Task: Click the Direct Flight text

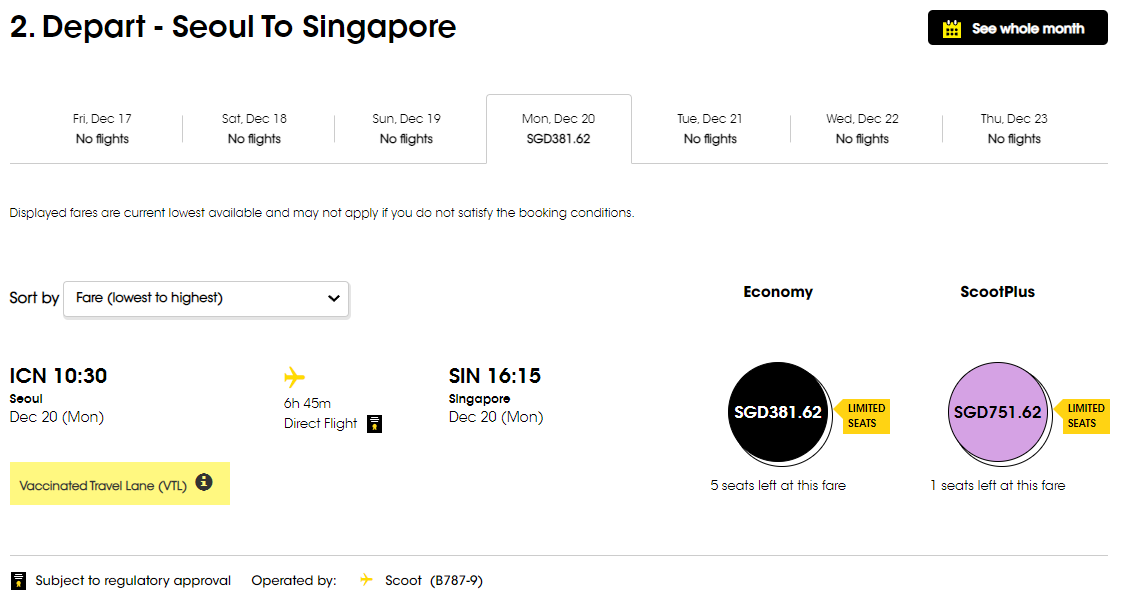Action: click(320, 423)
